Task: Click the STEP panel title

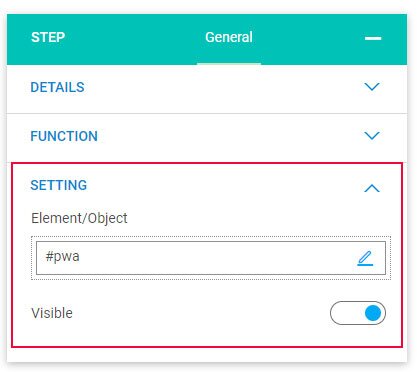Action: 48,37
